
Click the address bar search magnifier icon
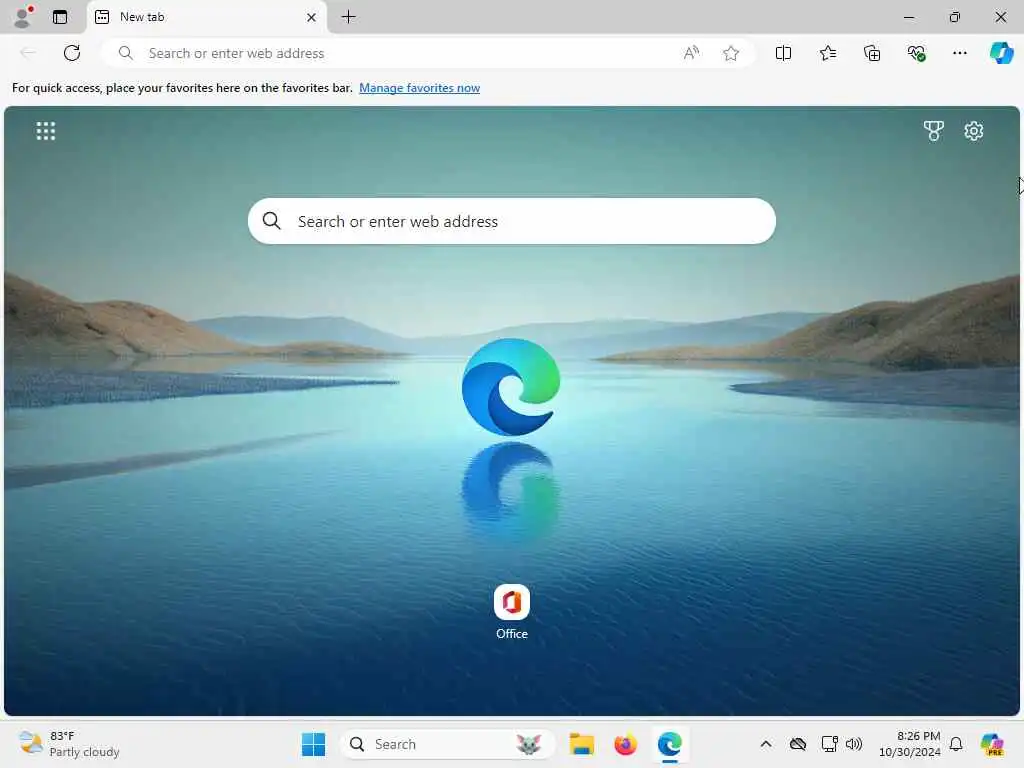coord(125,53)
